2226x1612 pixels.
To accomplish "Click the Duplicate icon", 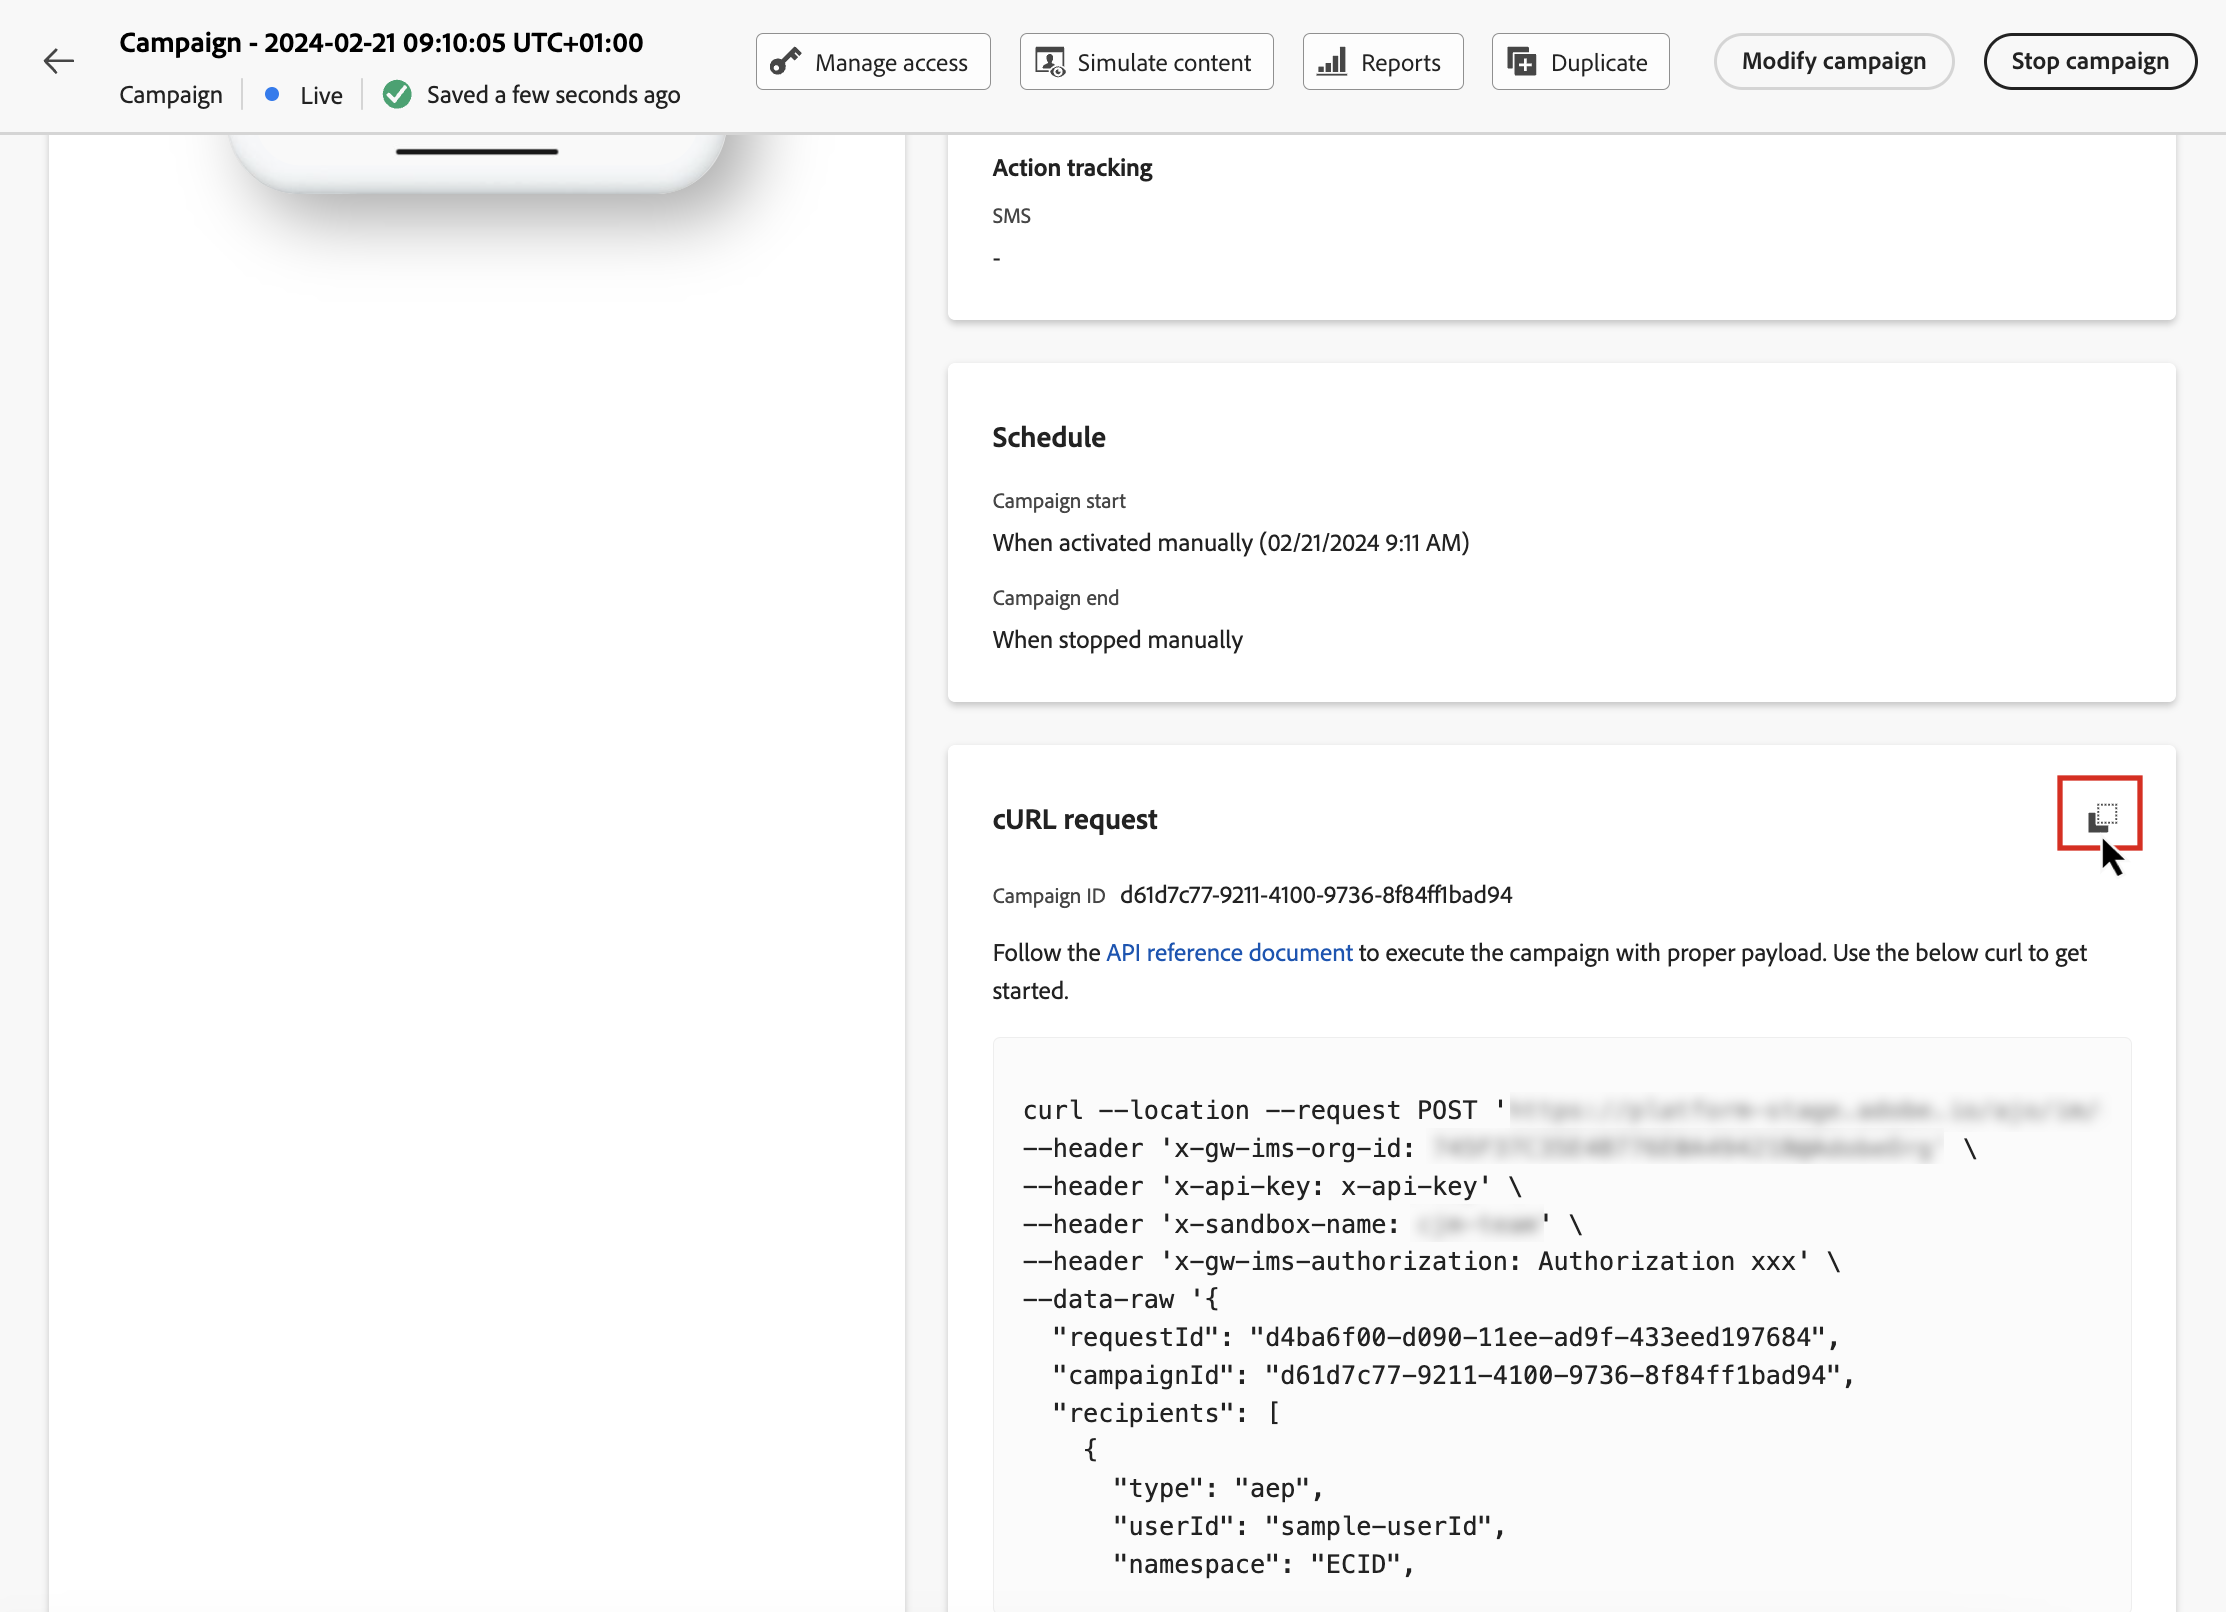I will pos(1521,62).
